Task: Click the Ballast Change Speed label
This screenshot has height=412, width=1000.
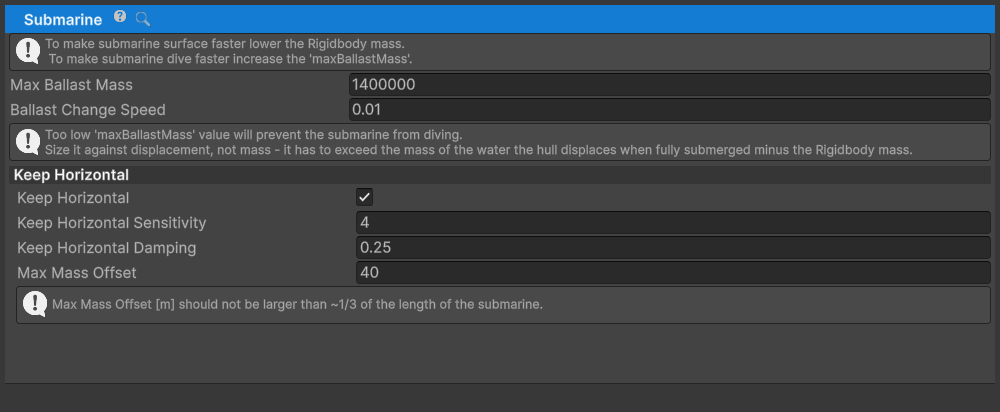Action: pyautogui.click(x=87, y=110)
